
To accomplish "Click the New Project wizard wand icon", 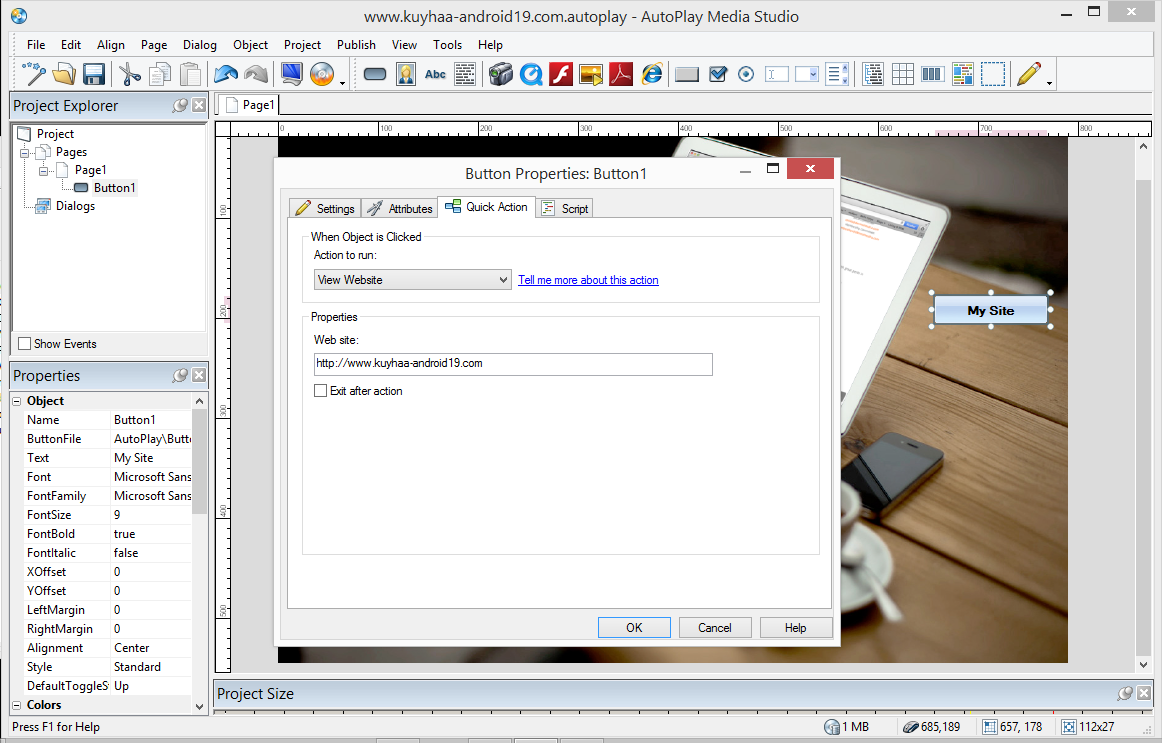I will 33,74.
